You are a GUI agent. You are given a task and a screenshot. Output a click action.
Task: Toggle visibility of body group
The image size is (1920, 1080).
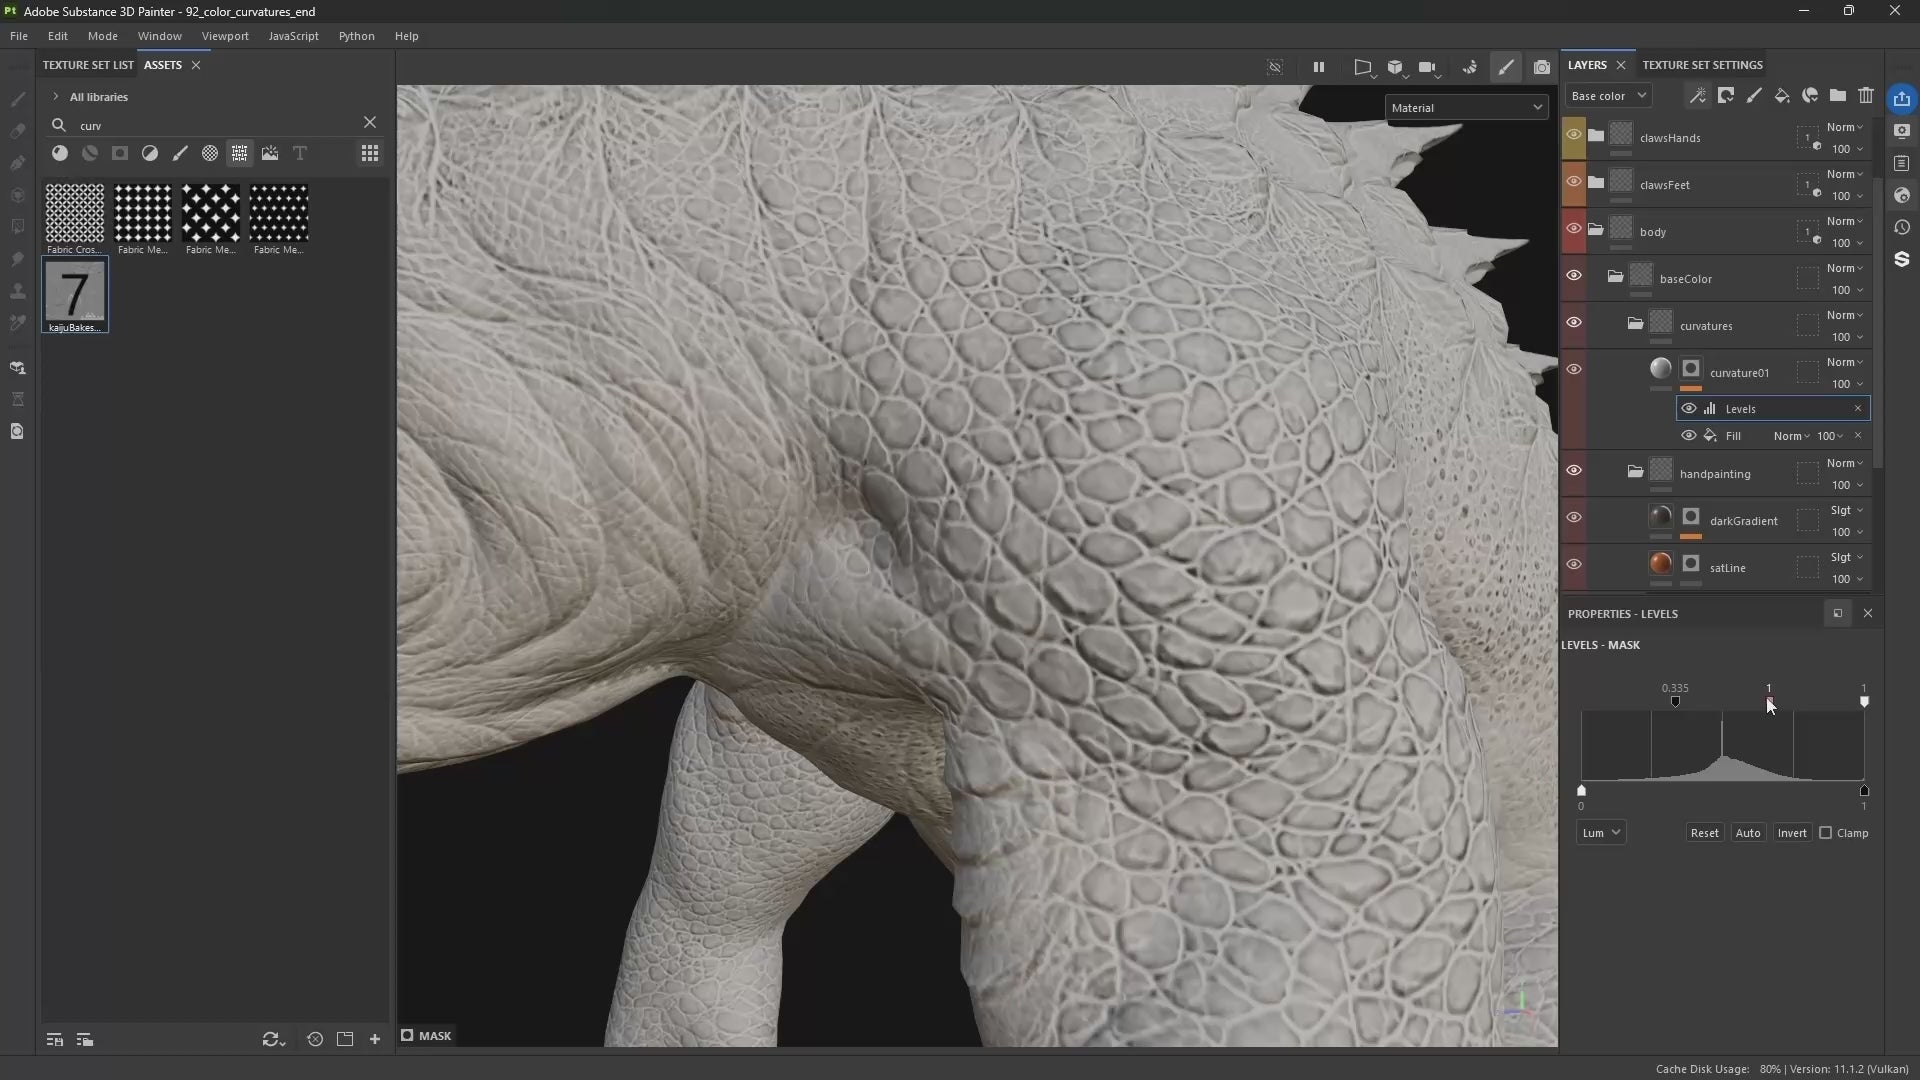[x=1574, y=228]
